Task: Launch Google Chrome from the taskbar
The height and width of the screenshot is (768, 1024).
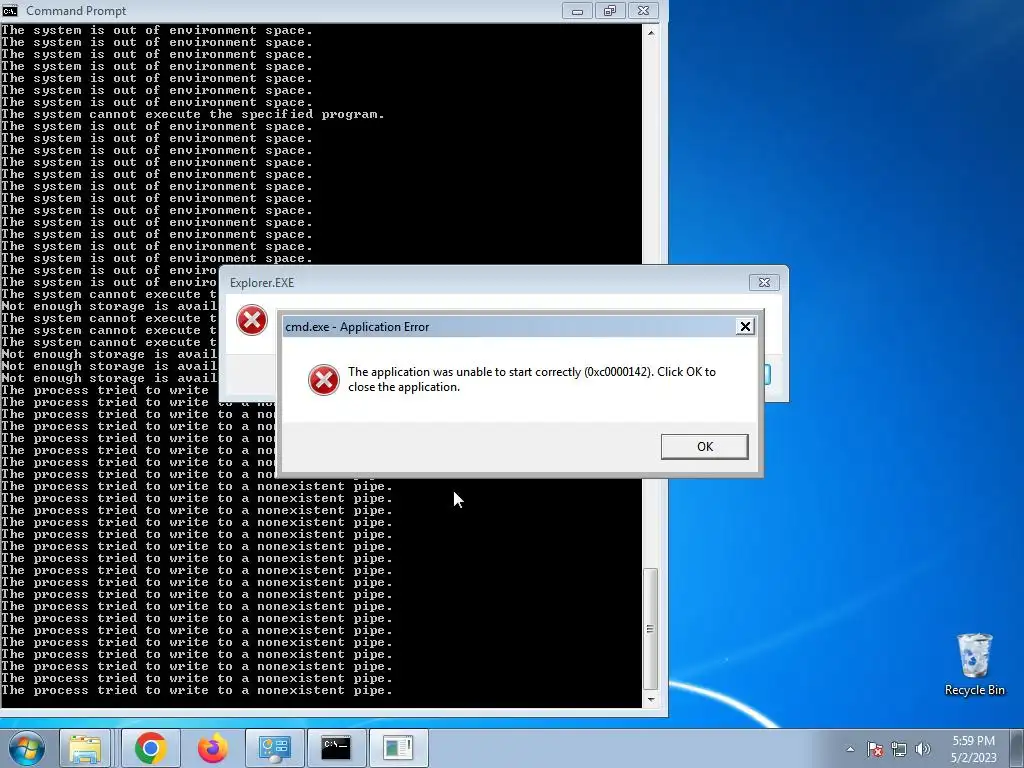Action: (x=150, y=748)
